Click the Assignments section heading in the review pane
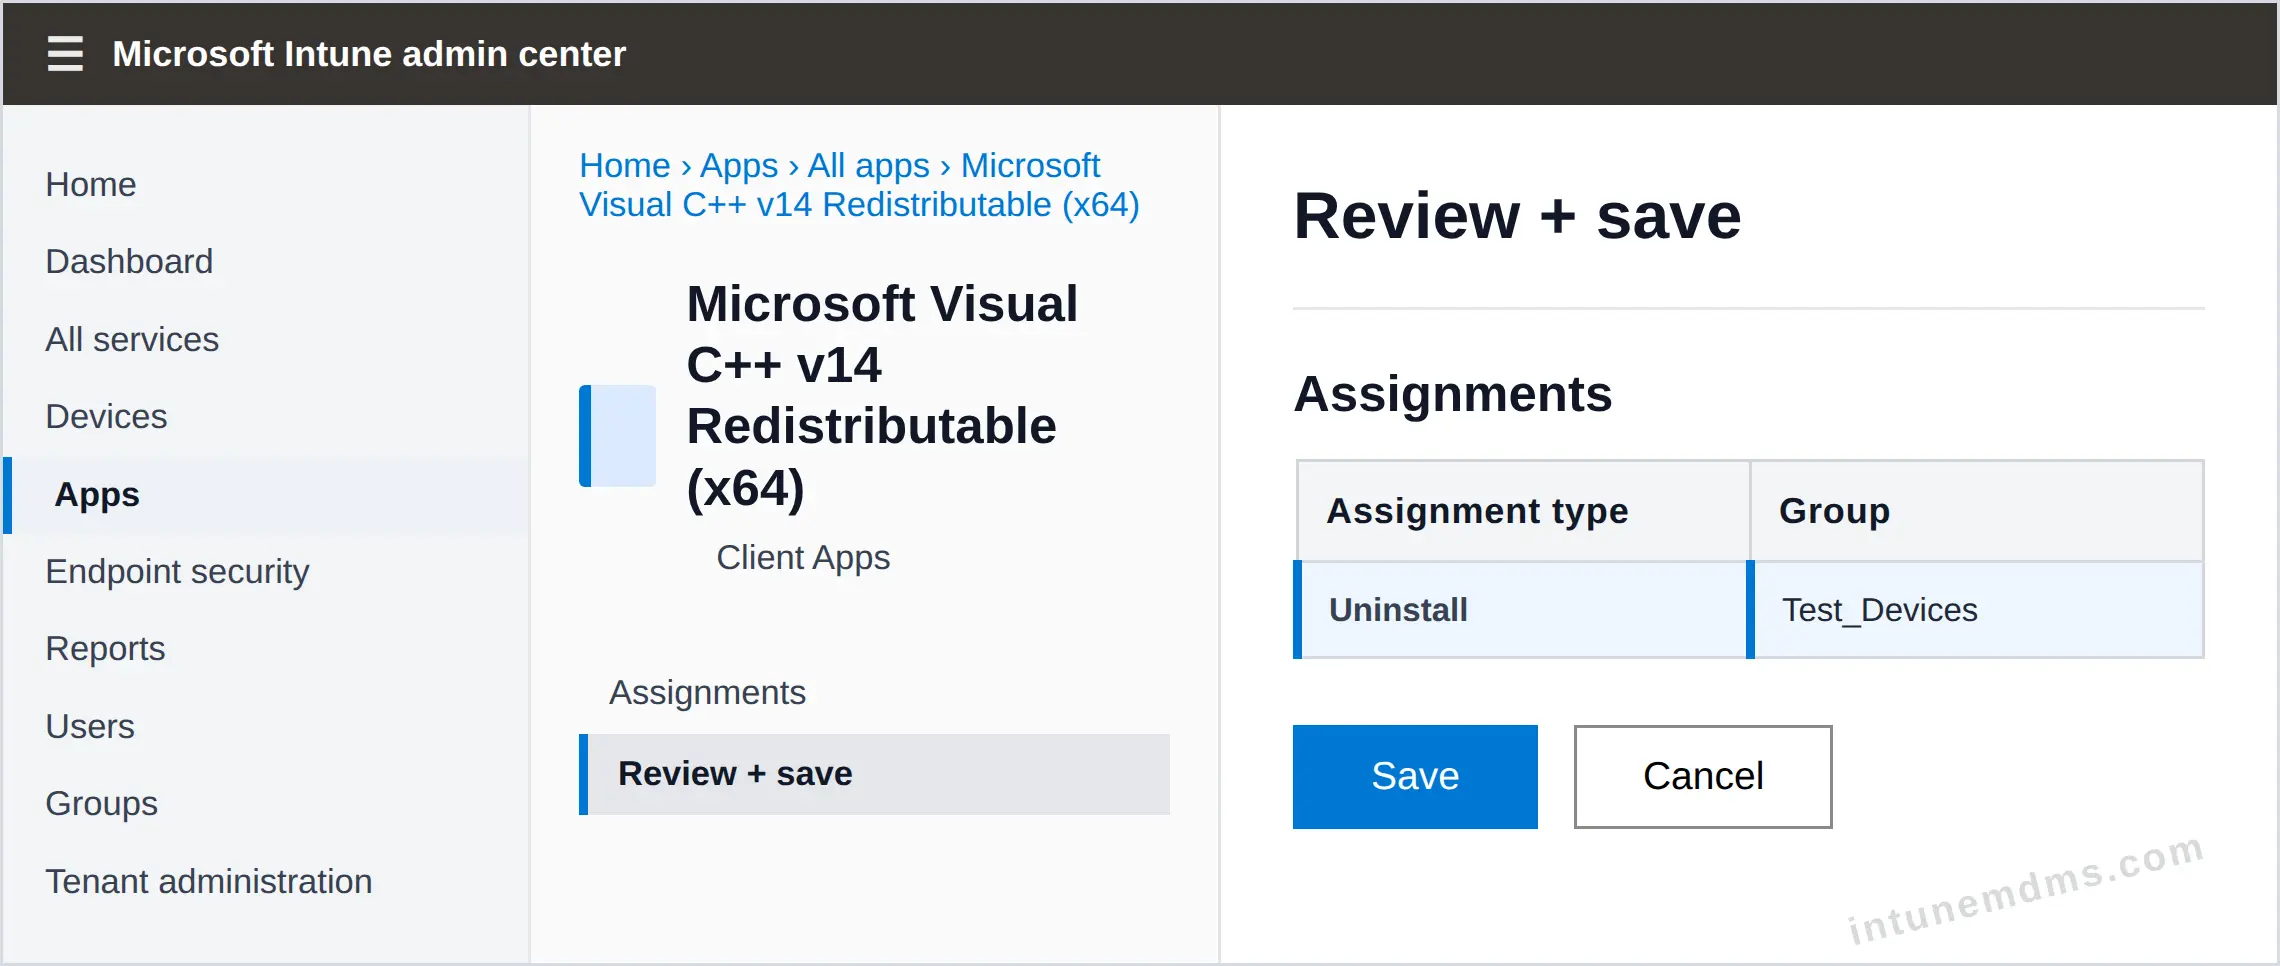 (x=1453, y=394)
